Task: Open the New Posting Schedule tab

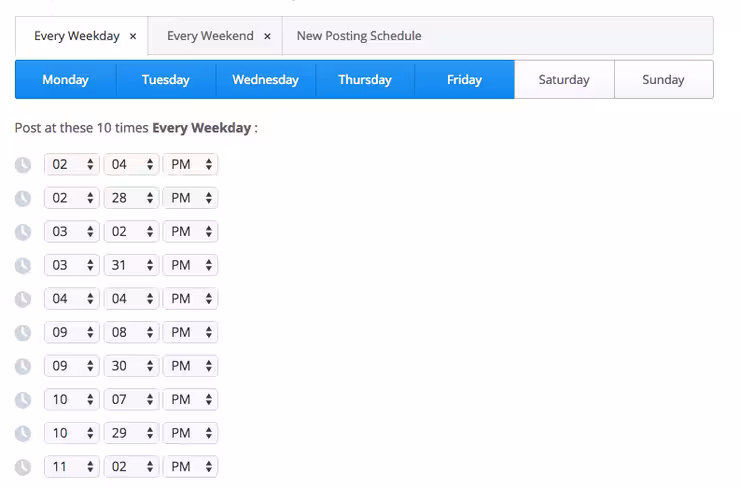Action: pos(359,36)
